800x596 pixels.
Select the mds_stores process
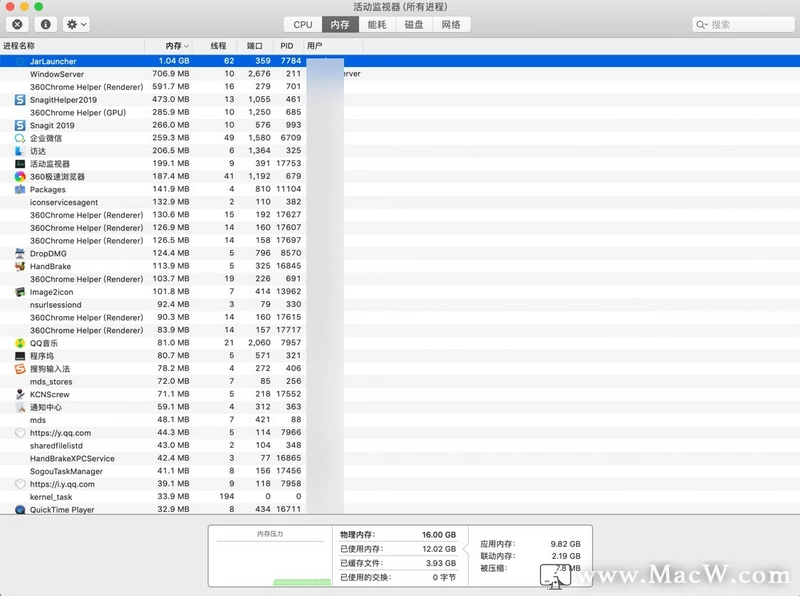(x=400, y=382)
